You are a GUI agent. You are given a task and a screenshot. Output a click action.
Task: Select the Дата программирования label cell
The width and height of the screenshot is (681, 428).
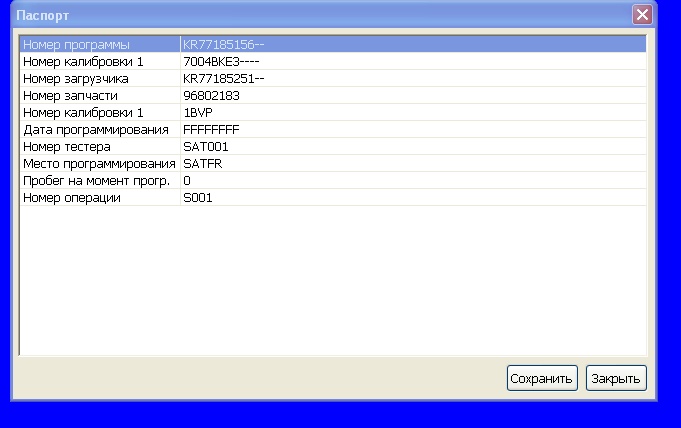point(95,130)
